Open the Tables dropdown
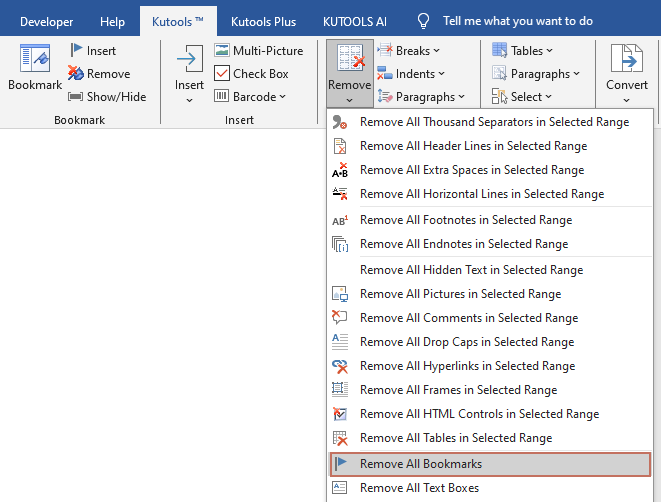Viewport: 661px width, 502px height. pyautogui.click(x=522, y=51)
